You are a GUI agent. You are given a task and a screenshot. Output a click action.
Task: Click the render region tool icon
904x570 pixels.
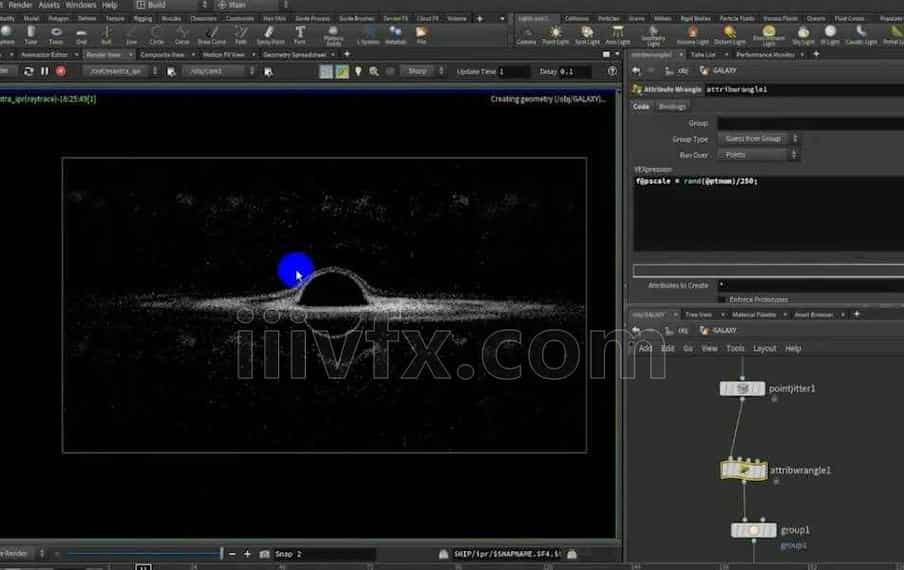[326, 71]
